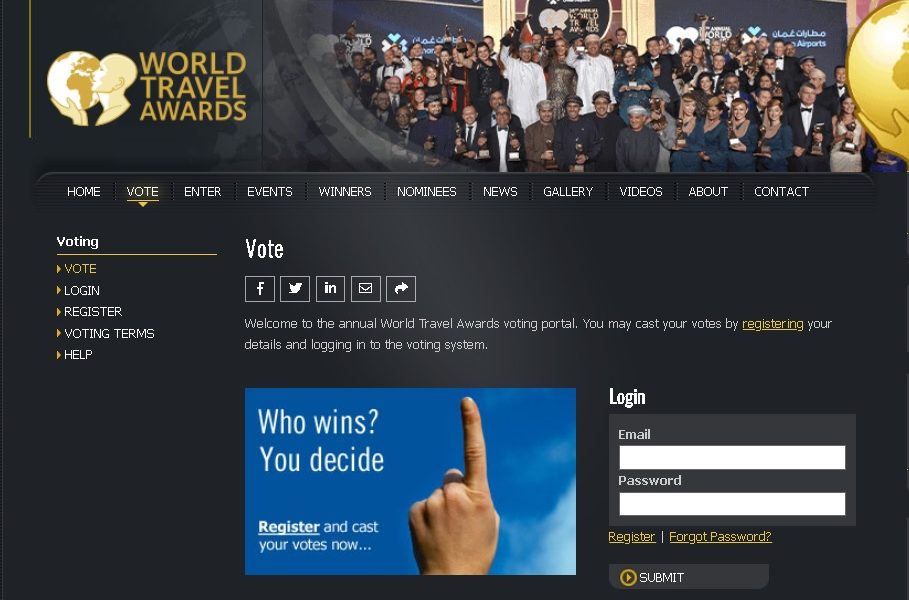
Task: Click the Submit button arrow icon
Action: (x=628, y=577)
